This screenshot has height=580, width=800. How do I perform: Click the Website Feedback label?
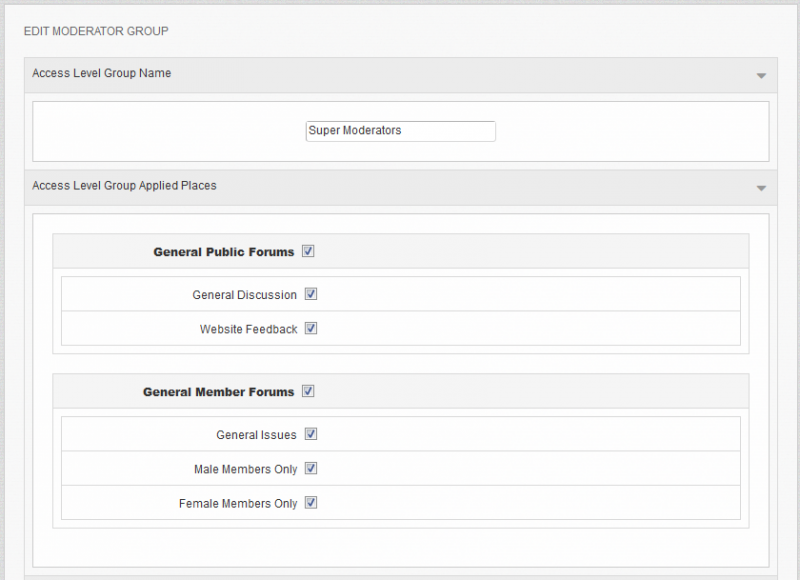248,329
